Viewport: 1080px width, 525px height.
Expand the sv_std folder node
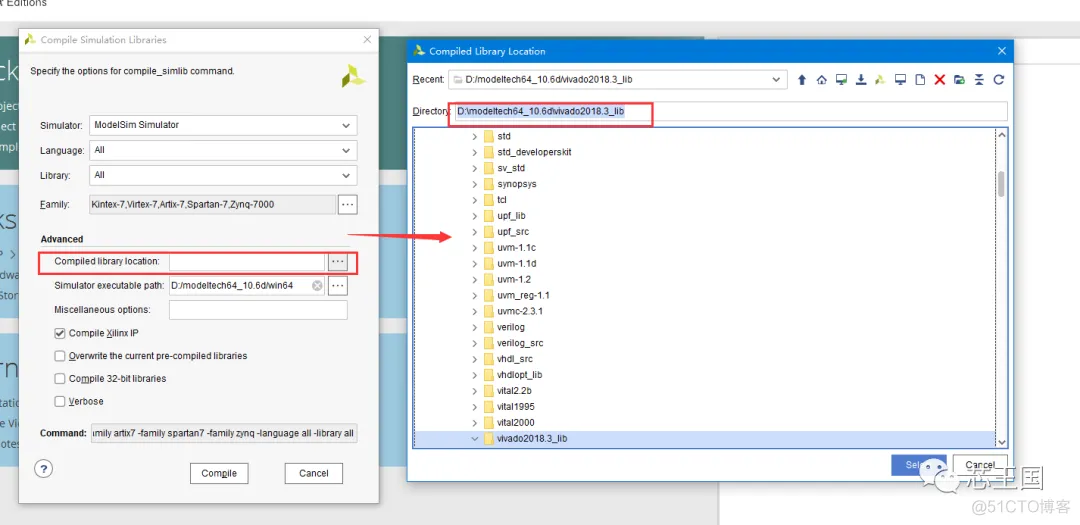coord(475,168)
